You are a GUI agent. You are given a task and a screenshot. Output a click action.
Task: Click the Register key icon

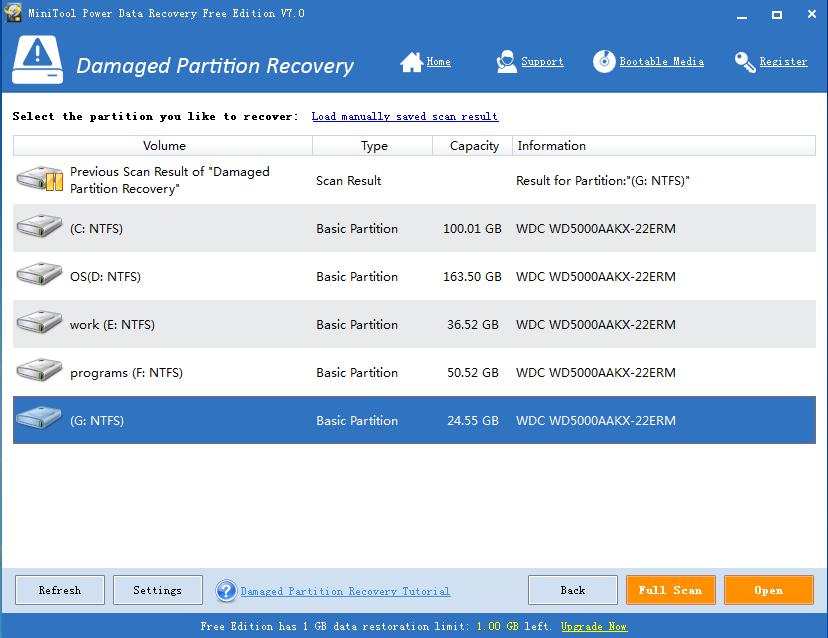(745, 62)
